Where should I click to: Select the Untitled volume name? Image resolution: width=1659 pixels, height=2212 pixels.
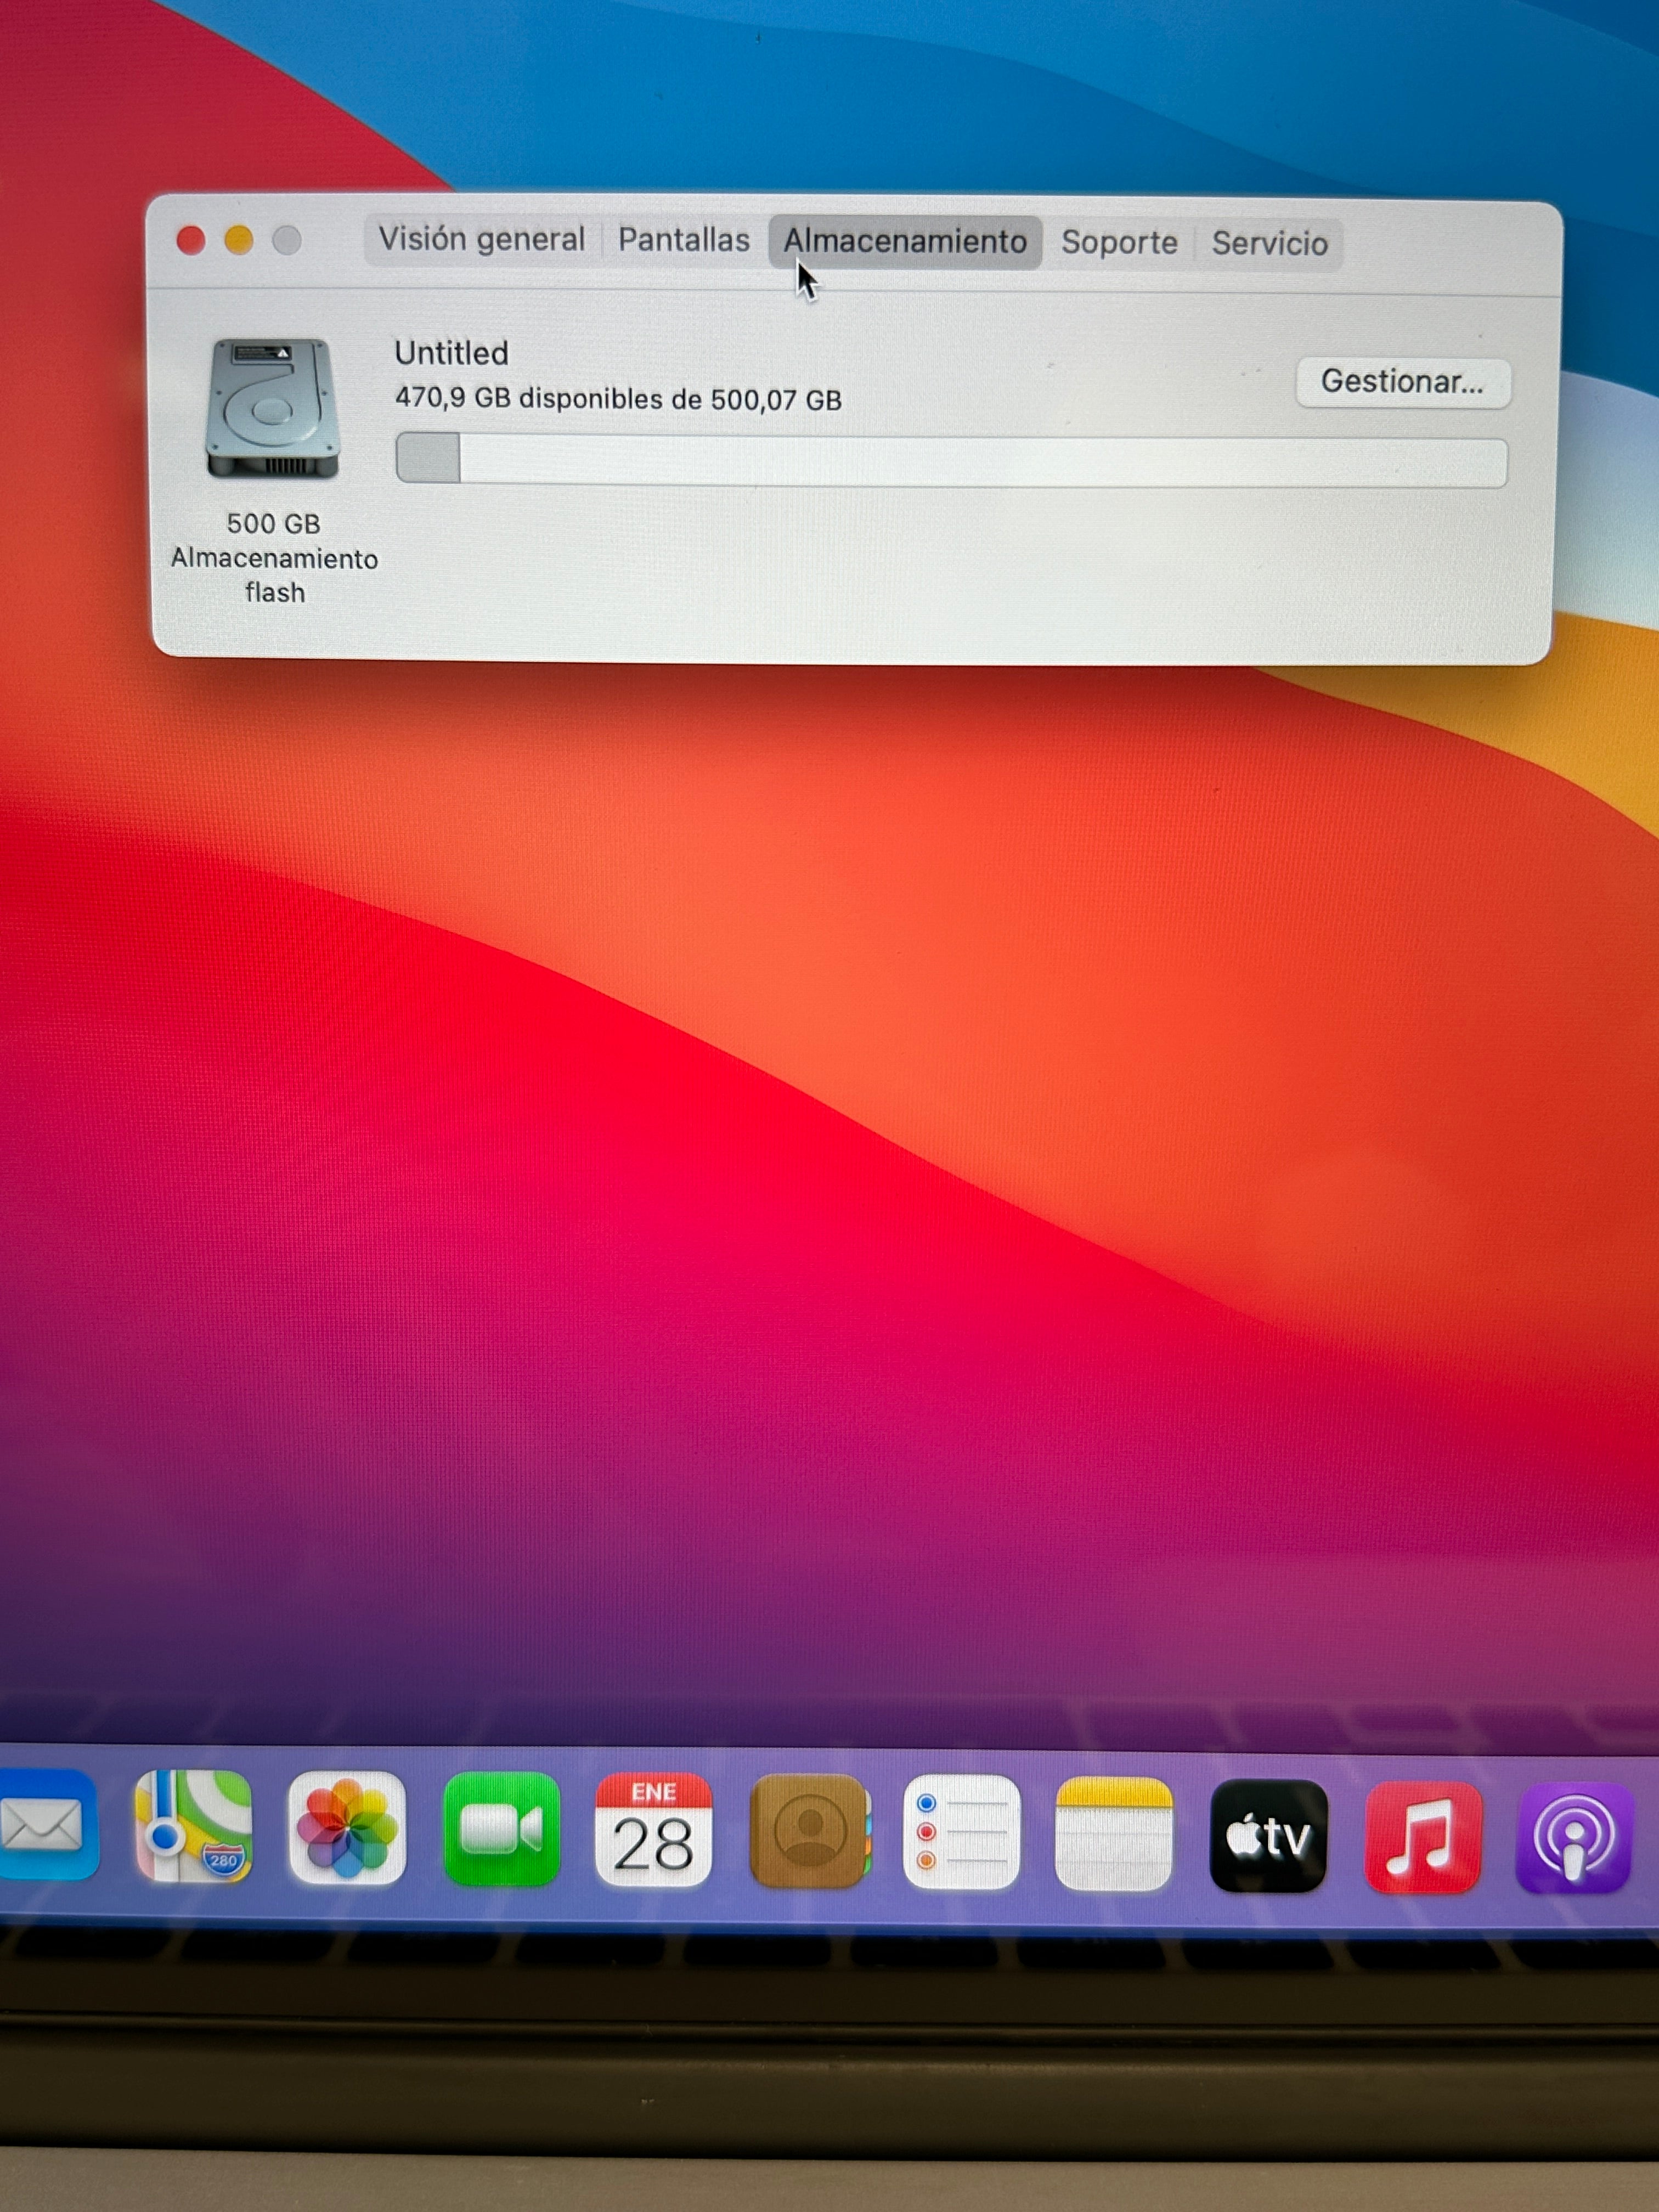tap(451, 353)
